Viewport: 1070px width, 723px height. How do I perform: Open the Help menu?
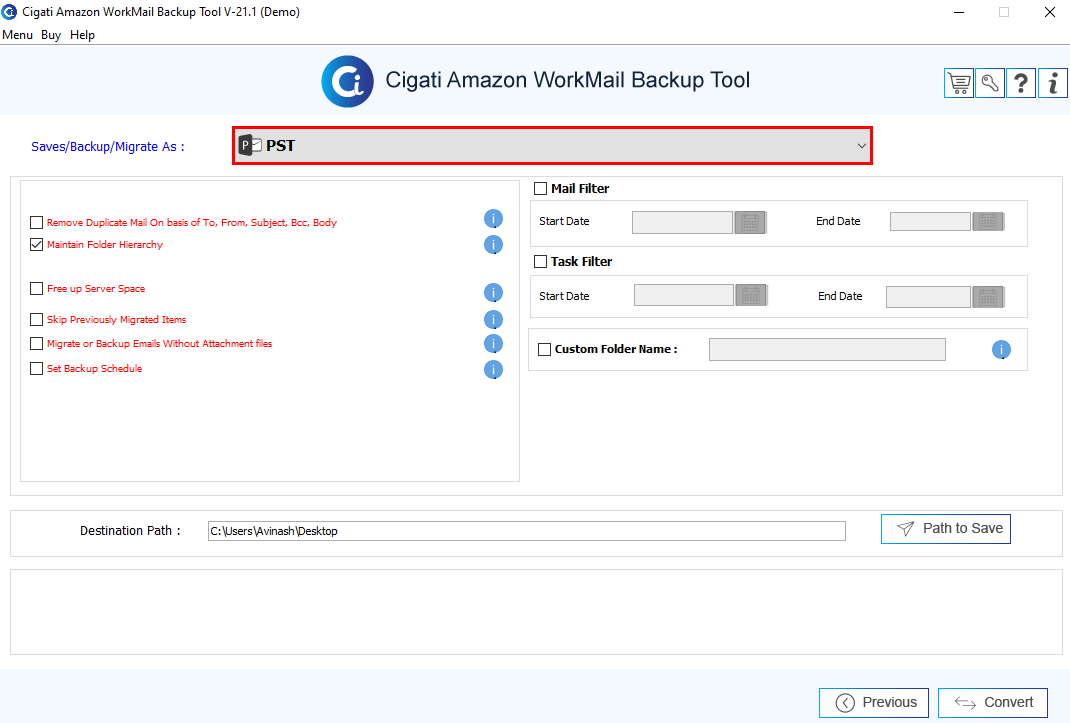click(83, 35)
